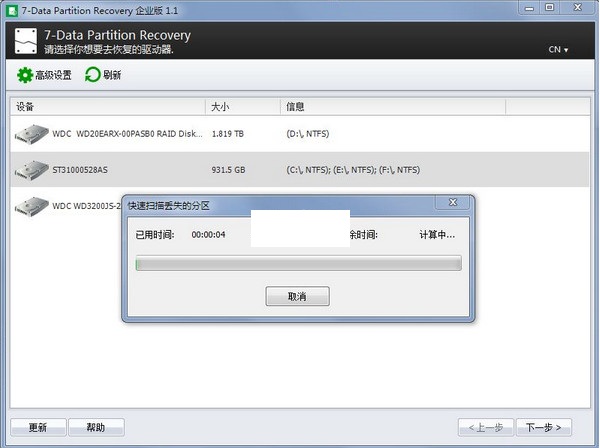Viewport: 600px width, 448px height.
Task: Select the WDC WD3200JS drive icon
Action: click(x=32, y=207)
